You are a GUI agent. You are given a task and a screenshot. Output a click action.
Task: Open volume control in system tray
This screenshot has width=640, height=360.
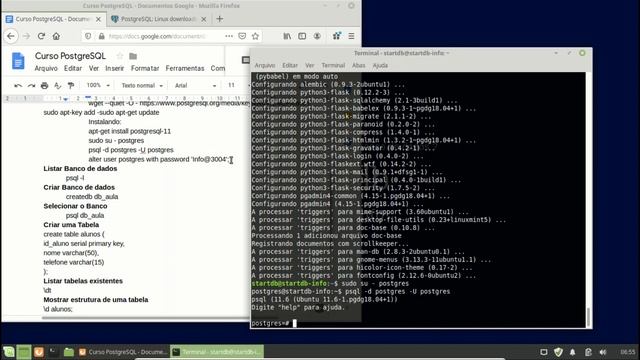click(603, 352)
